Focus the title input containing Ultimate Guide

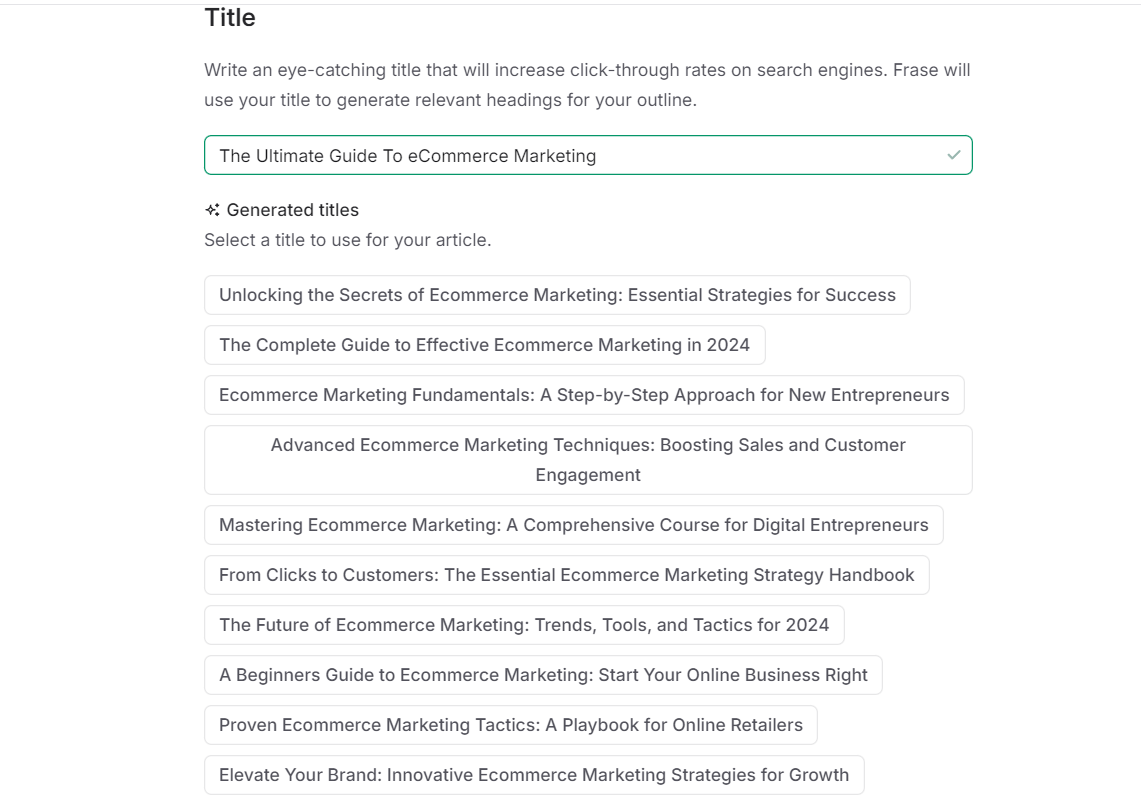[588, 155]
